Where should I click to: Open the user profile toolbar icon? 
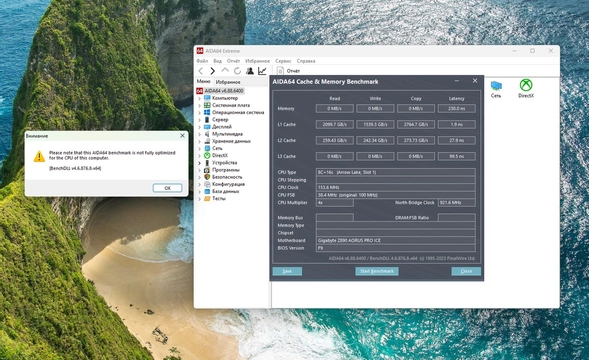coord(250,71)
